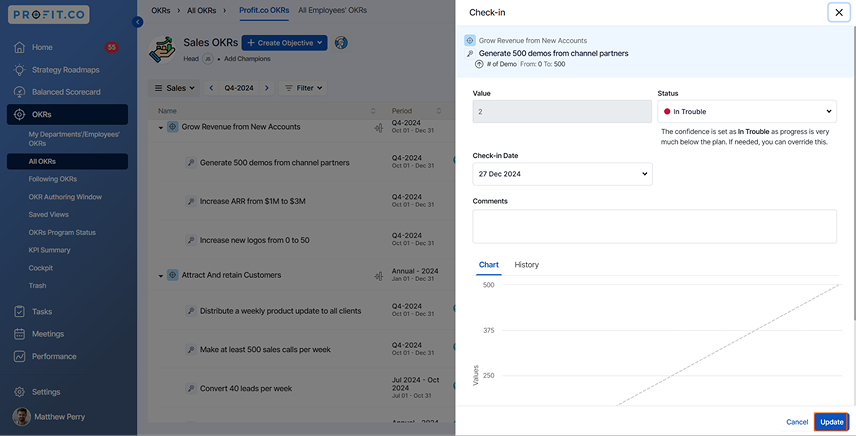The width and height of the screenshot is (856, 436).
Task: Open Trash
Action: coord(37,285)
